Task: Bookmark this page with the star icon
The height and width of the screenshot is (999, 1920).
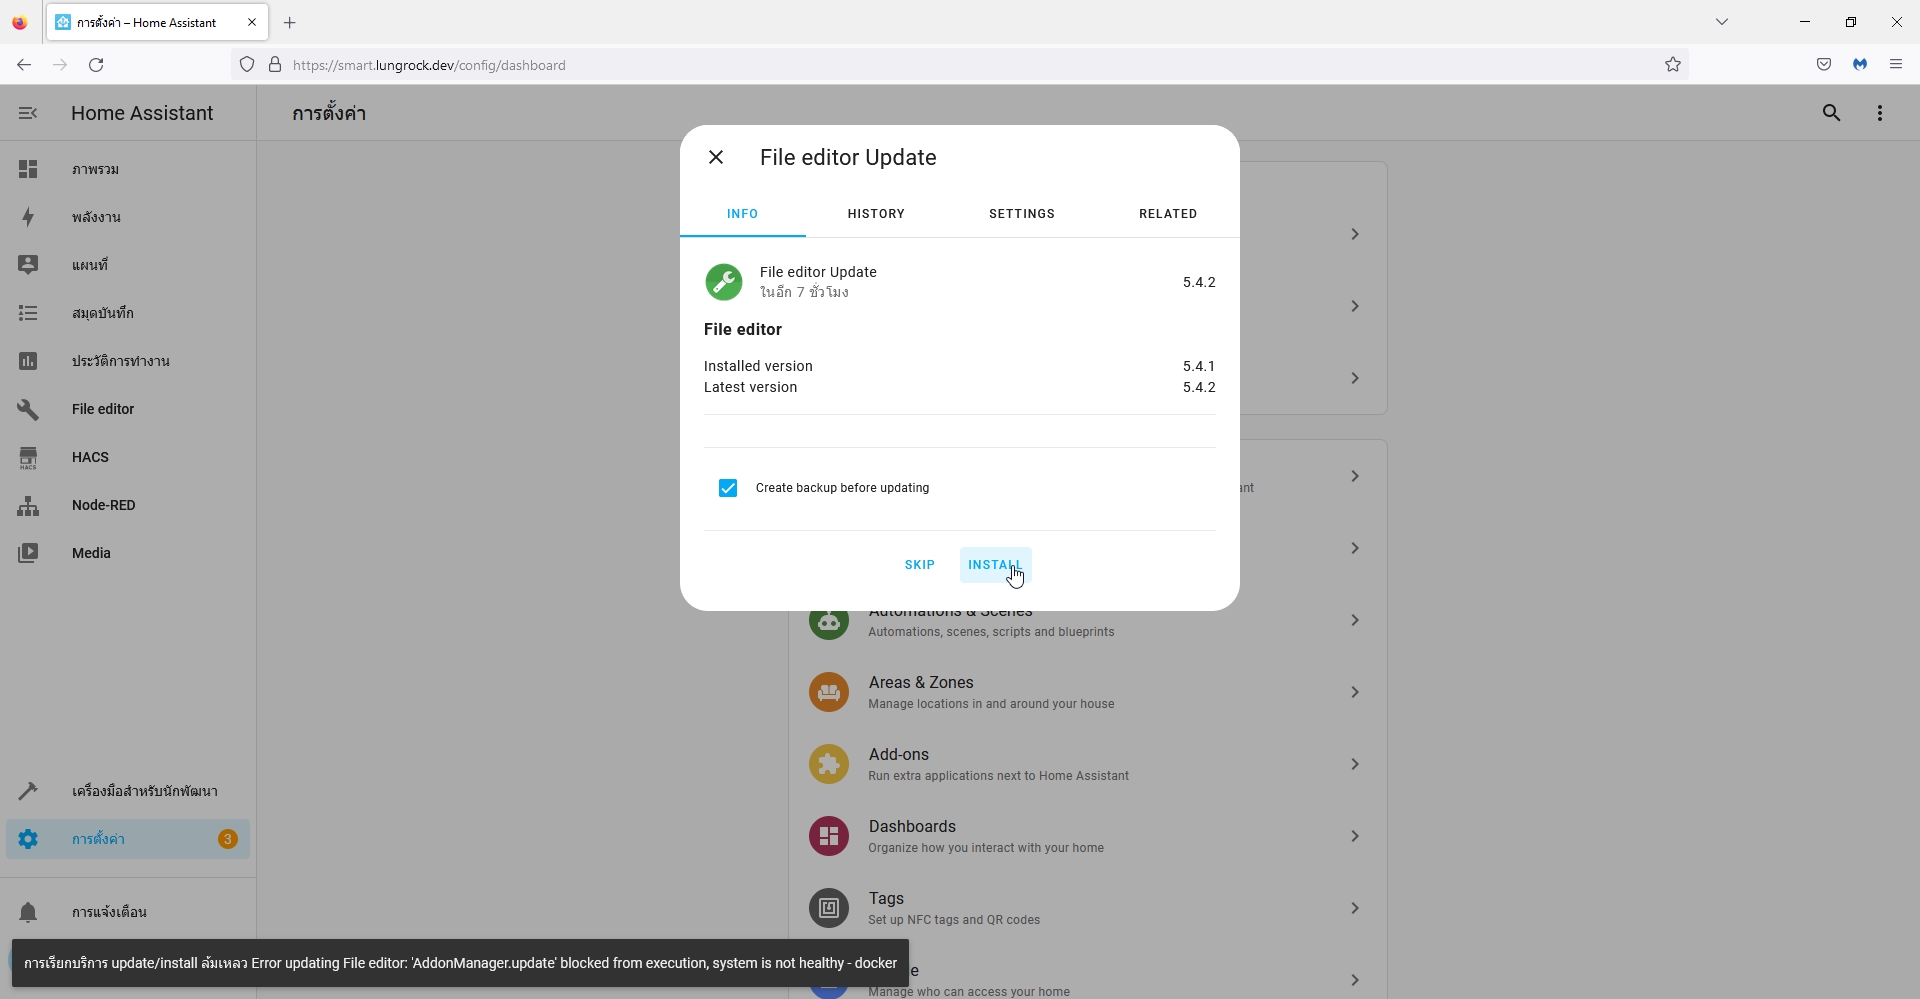Action: [1673, 65]
